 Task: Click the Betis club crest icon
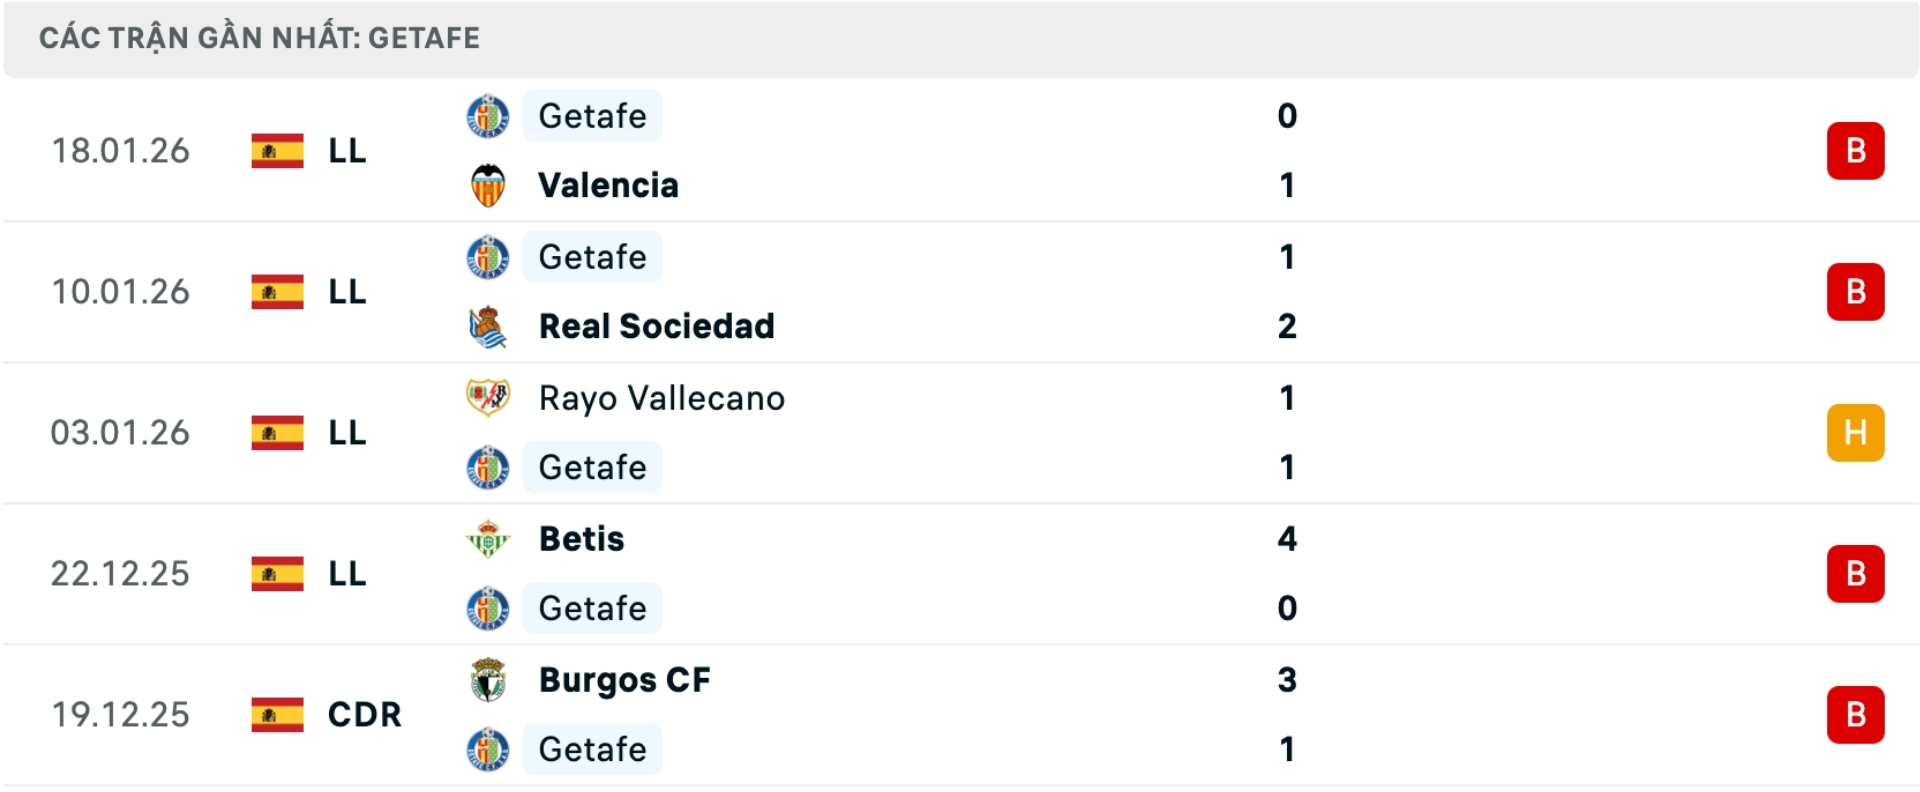coord(489,539)
